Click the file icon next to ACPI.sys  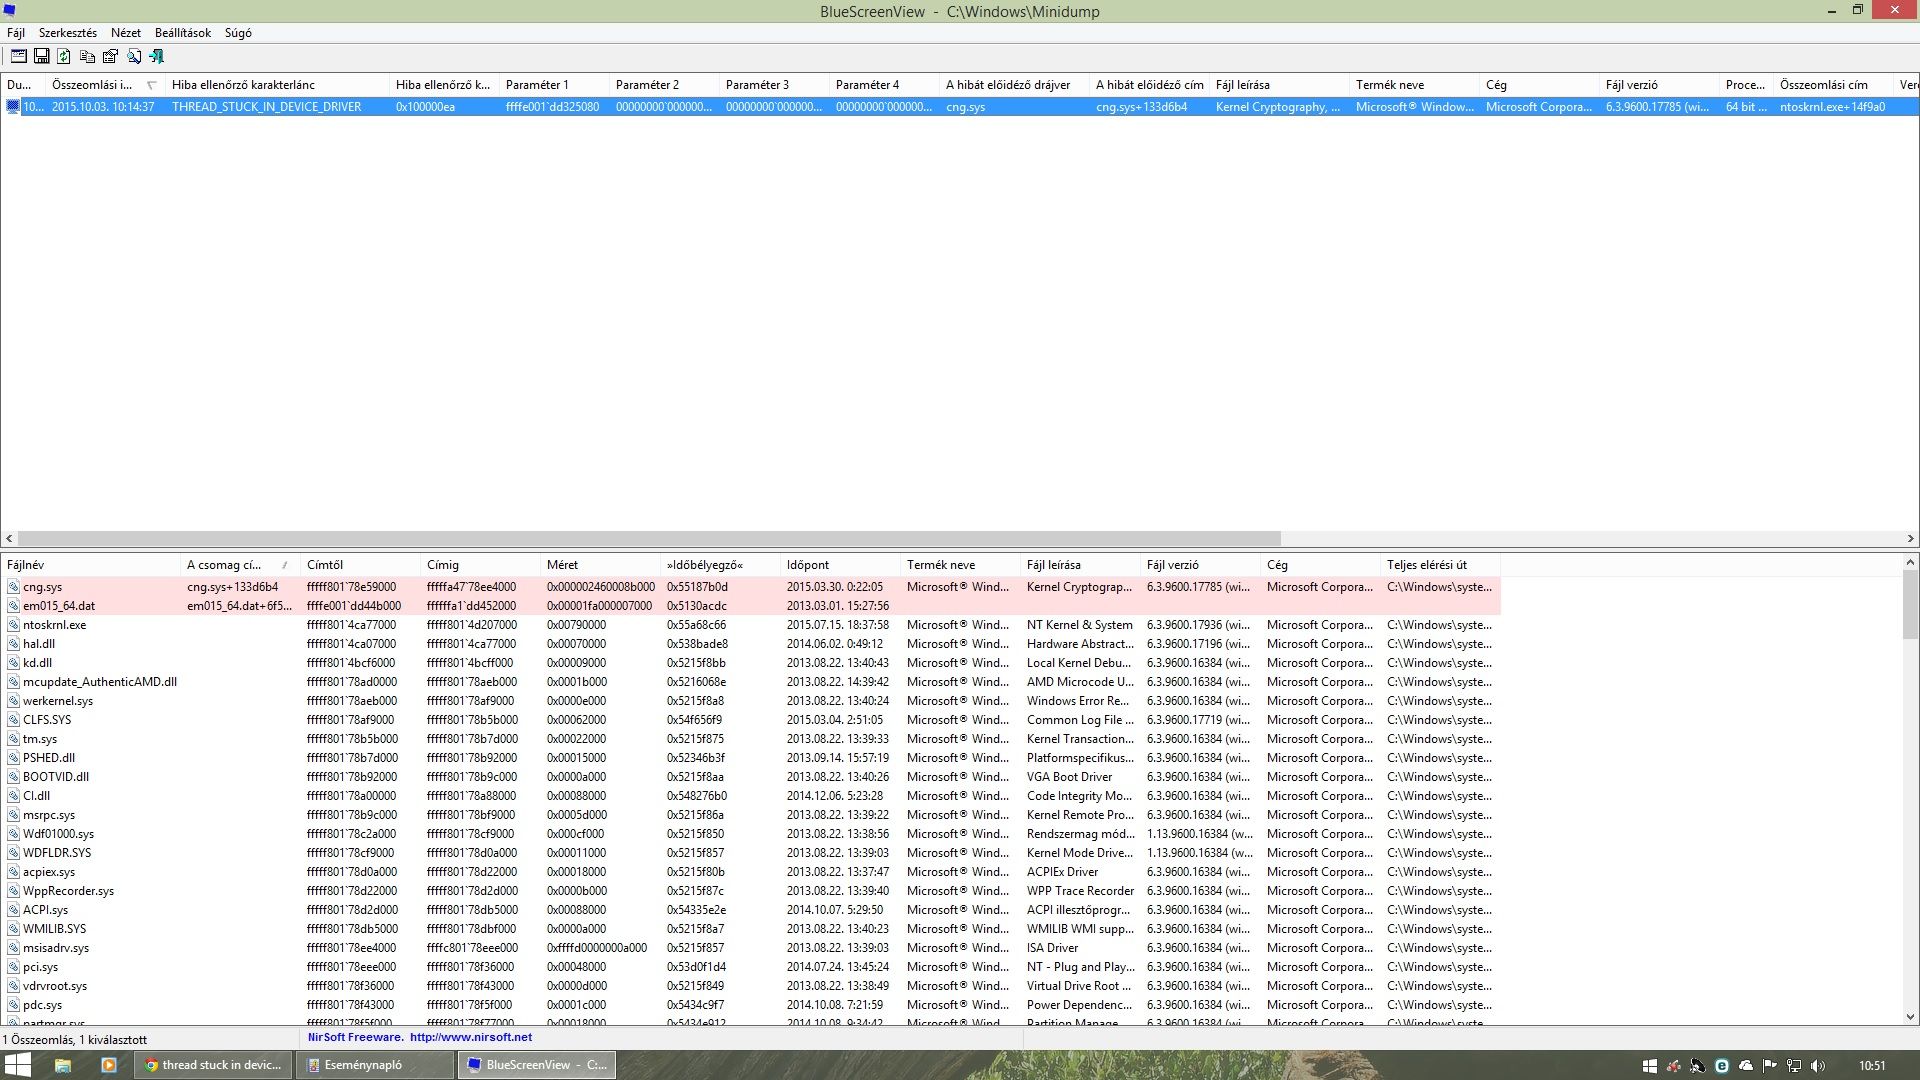pyautogui.click(x=14, y=910)
